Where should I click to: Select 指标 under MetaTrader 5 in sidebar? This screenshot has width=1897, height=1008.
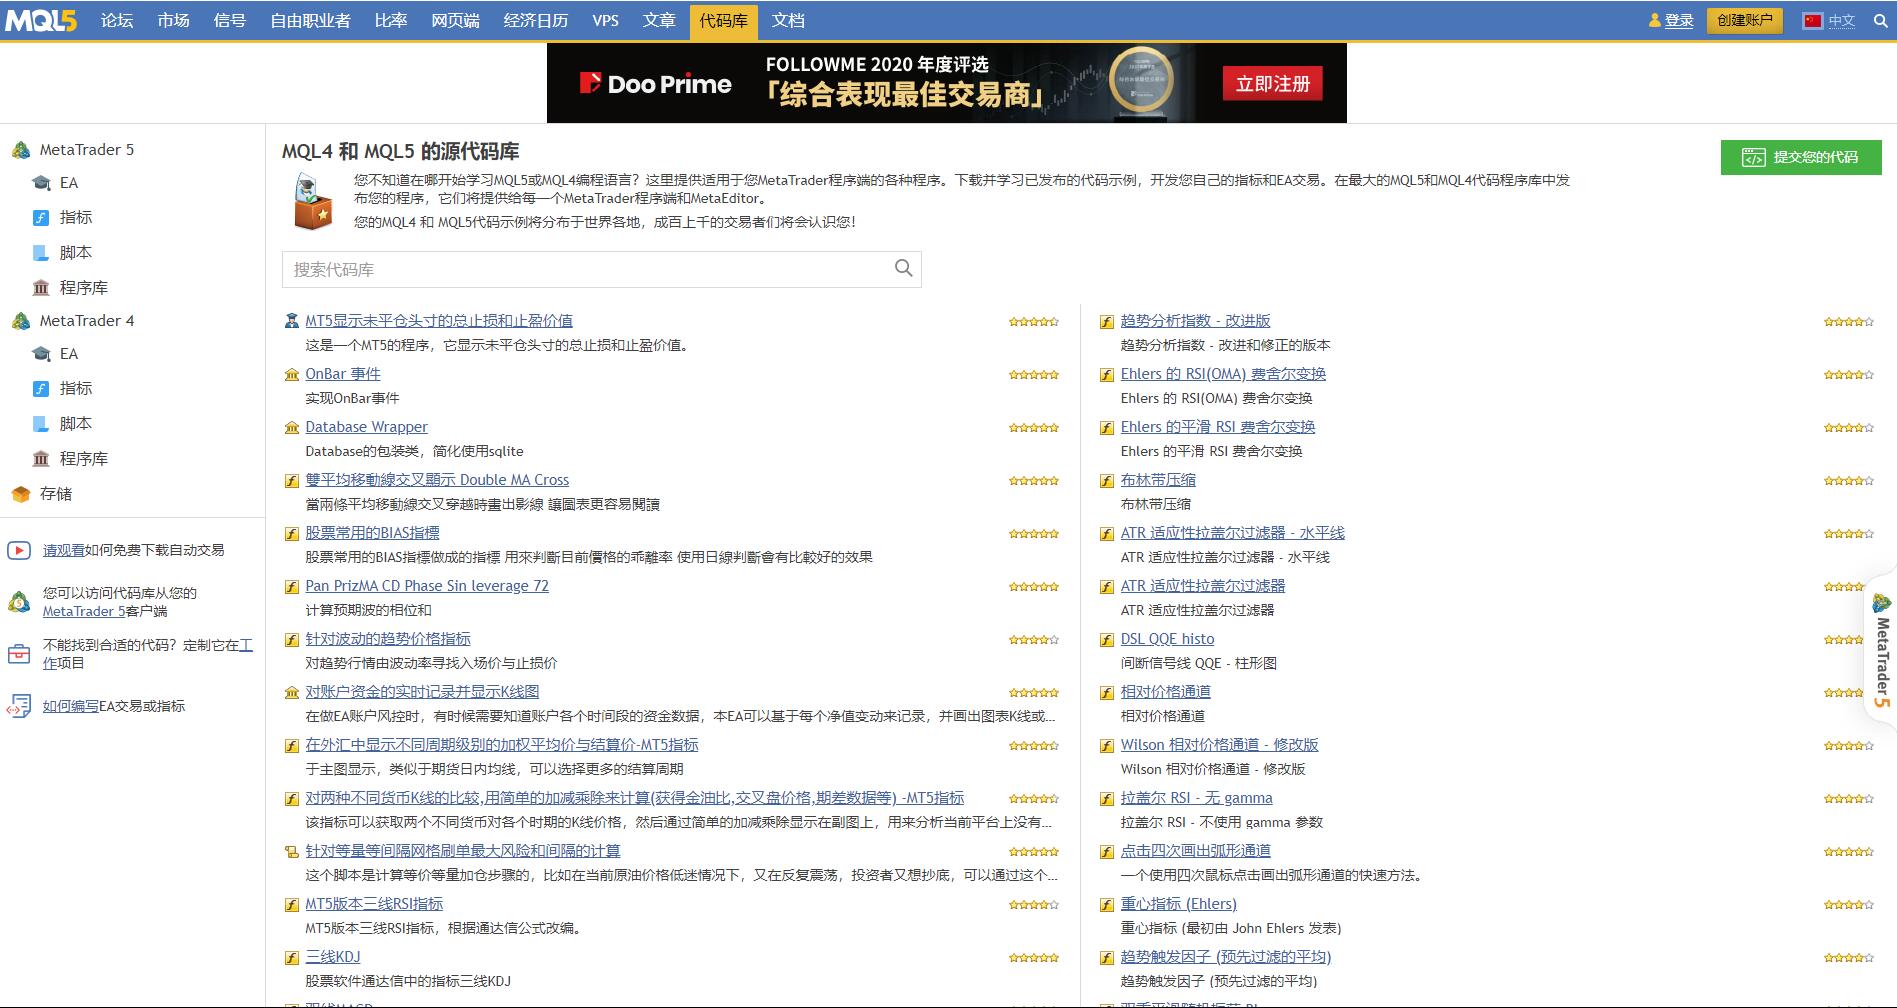pyautogui.click(x=76, y=217)
